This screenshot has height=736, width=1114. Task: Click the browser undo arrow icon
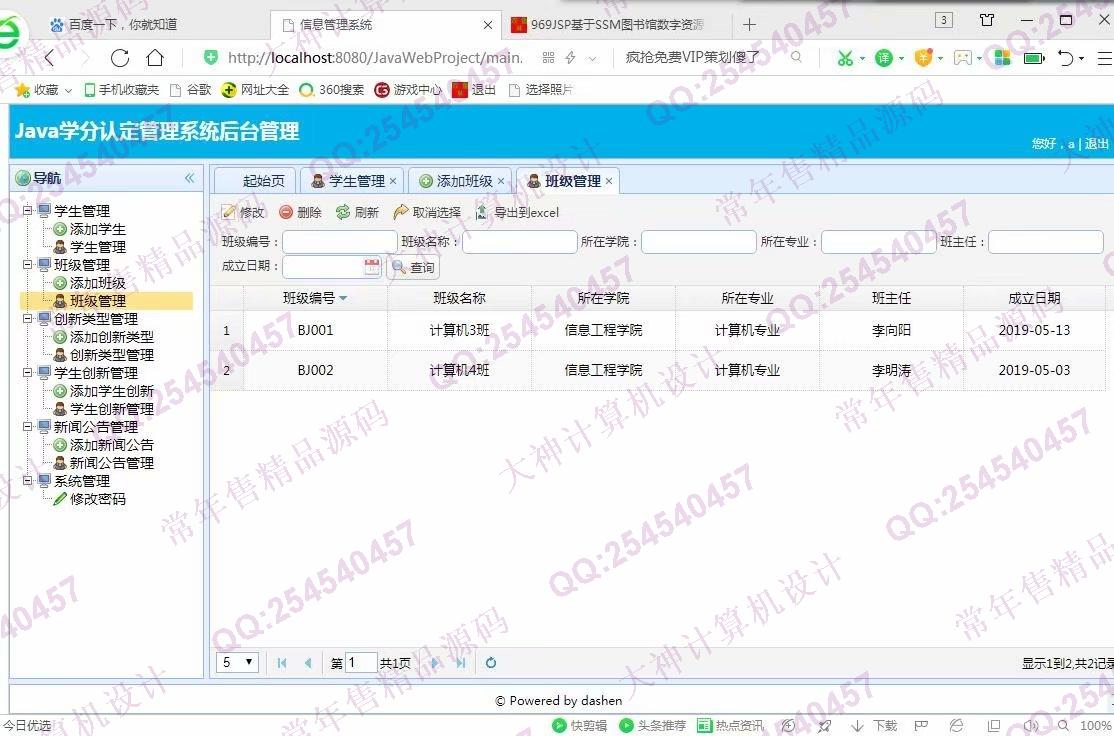1065,58
